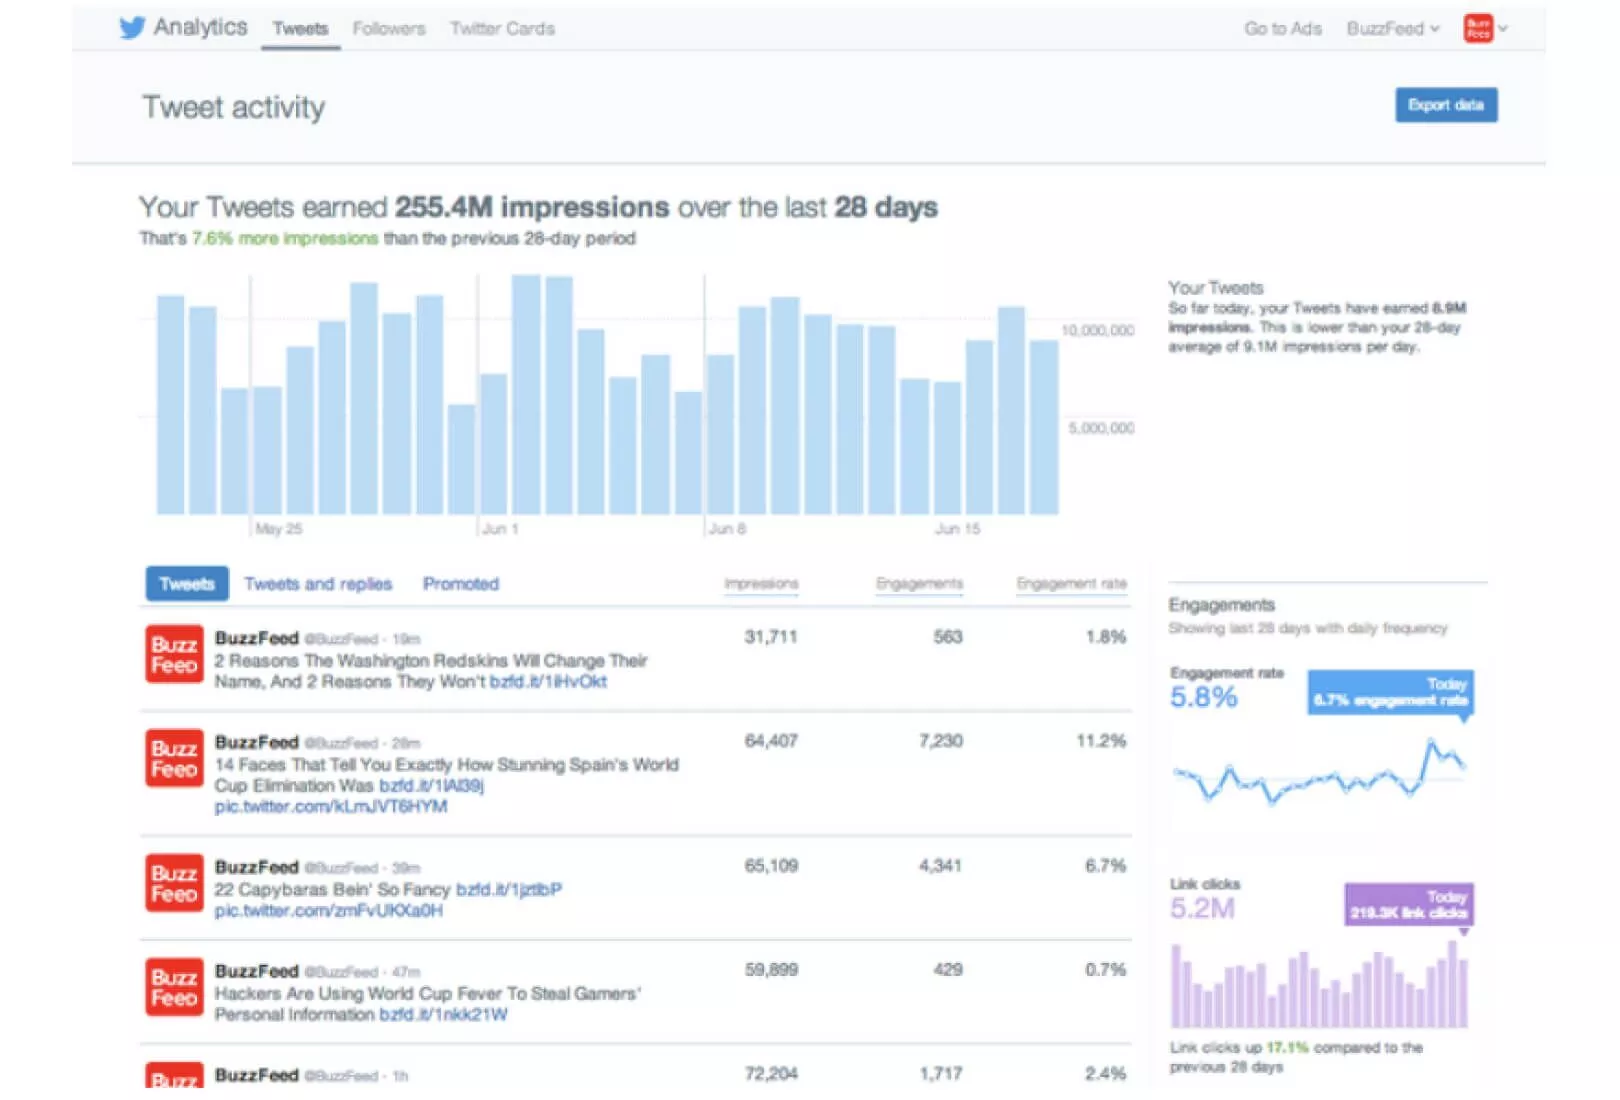Open link bzfd.it/1iHvOkt in Redskins tweet
1620x1100 pixels.
pos(548,681)
